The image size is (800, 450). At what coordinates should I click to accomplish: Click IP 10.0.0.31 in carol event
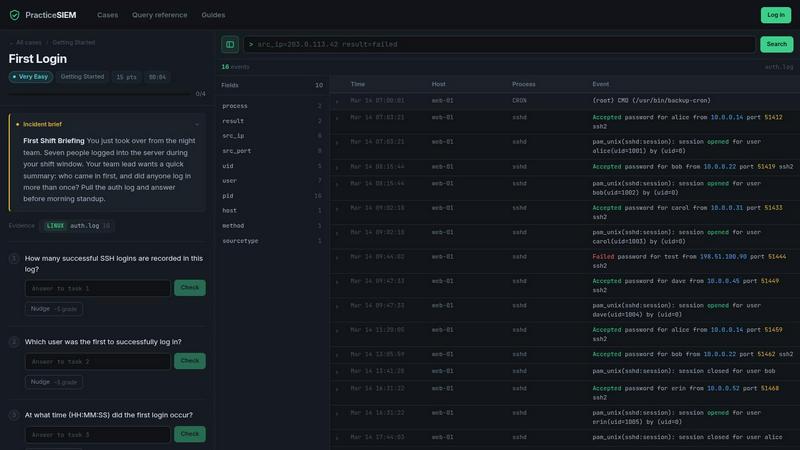click(727, 208)
